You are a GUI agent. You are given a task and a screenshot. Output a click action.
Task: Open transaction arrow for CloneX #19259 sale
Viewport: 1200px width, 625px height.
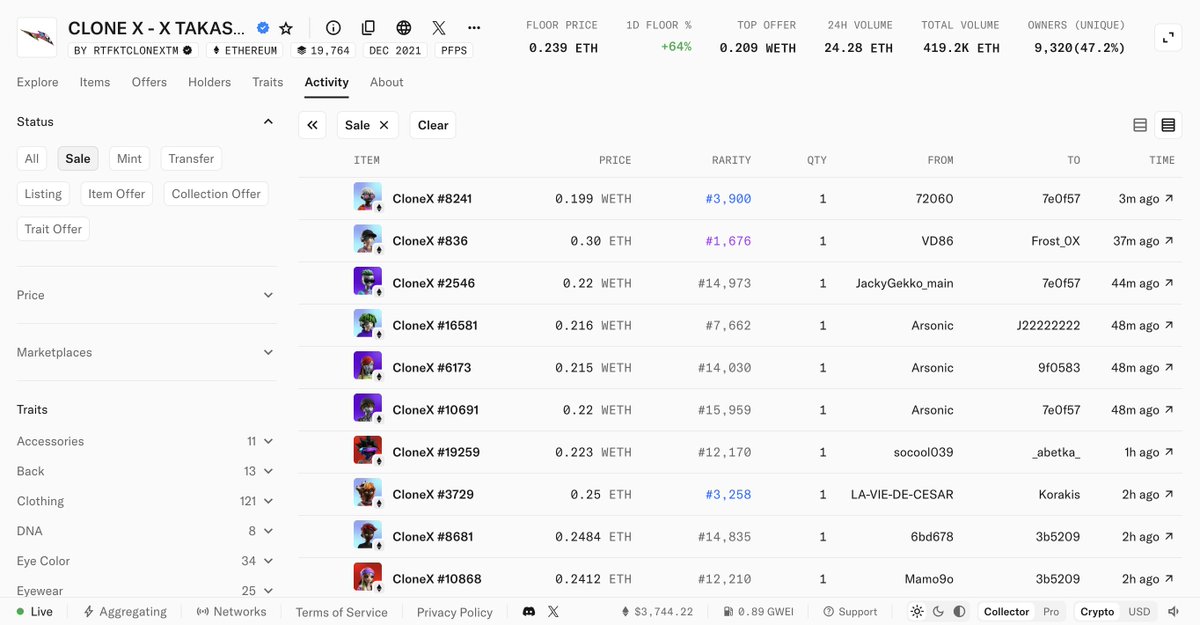point(1169,452)
